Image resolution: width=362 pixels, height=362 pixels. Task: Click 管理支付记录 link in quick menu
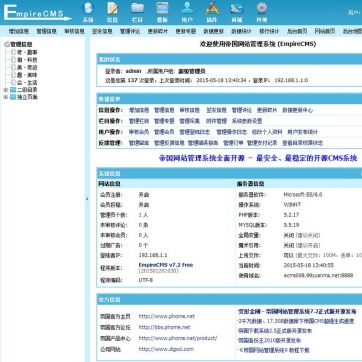(262, 143)
